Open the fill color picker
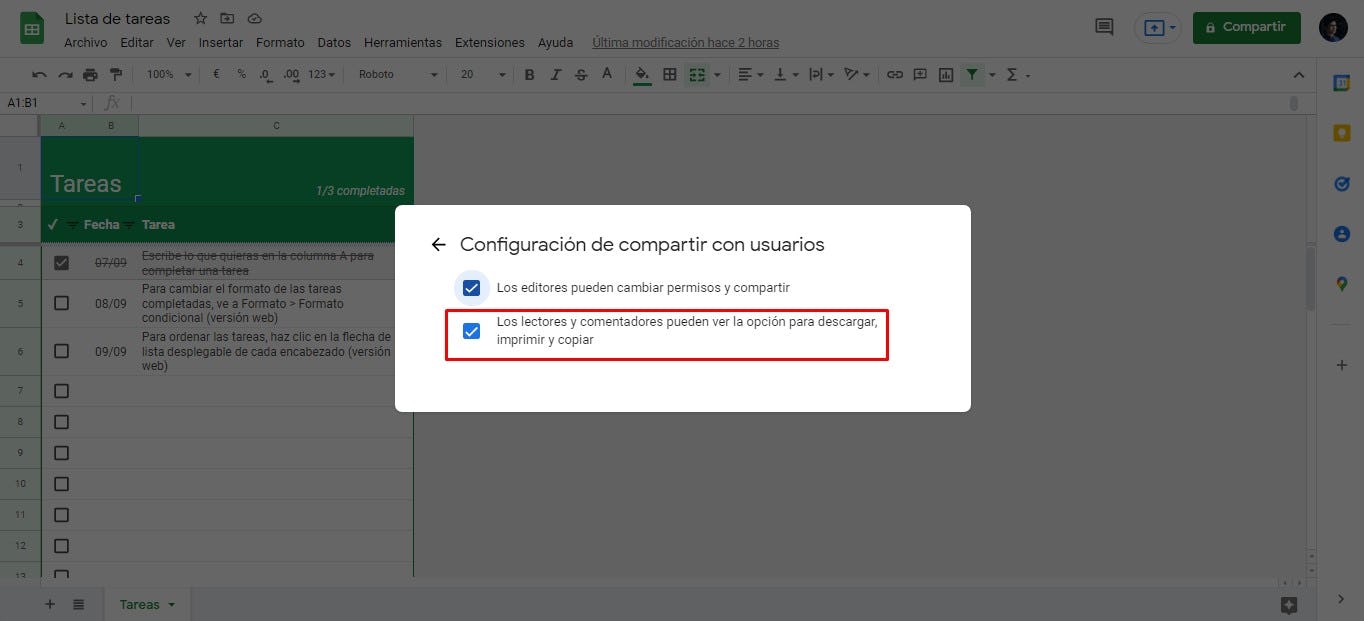The width and height of the screenshot is (1364, 621). coord(641,74)
